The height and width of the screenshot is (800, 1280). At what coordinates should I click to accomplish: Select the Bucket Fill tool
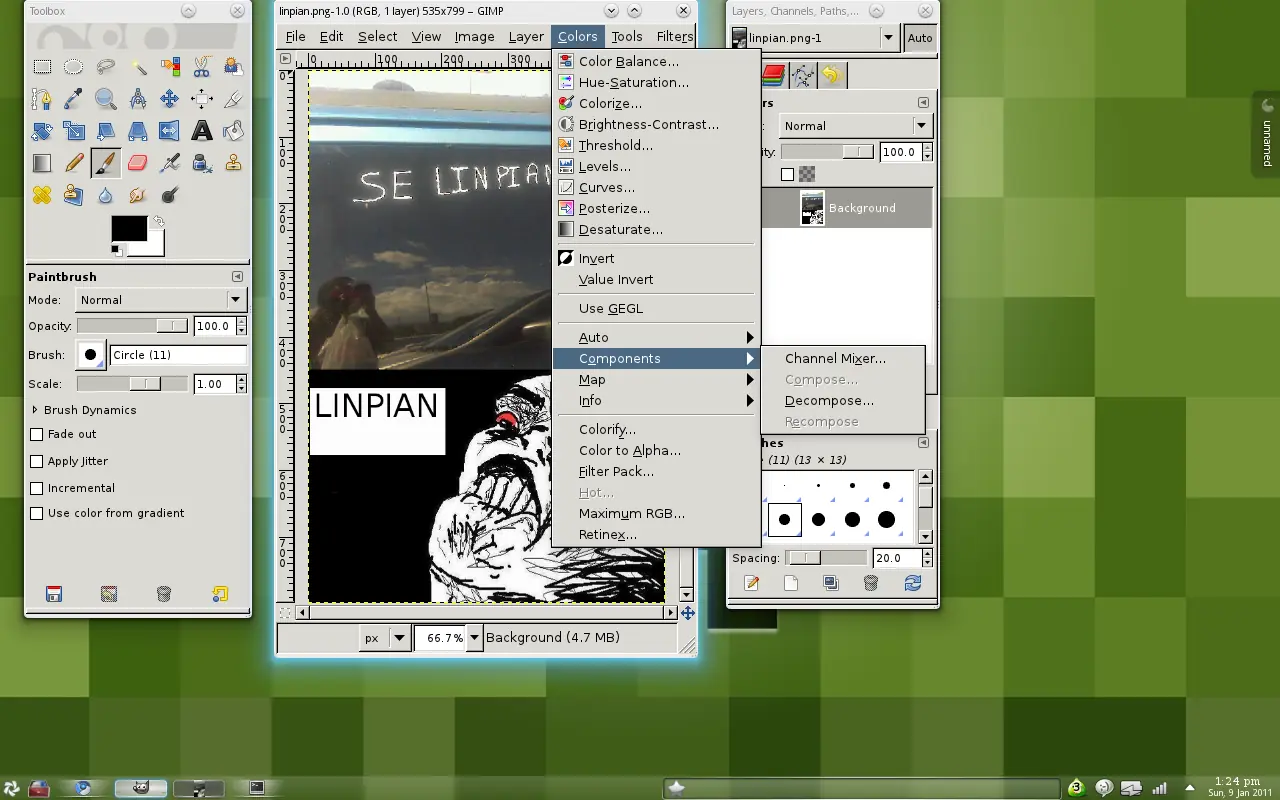click(234, 131)
